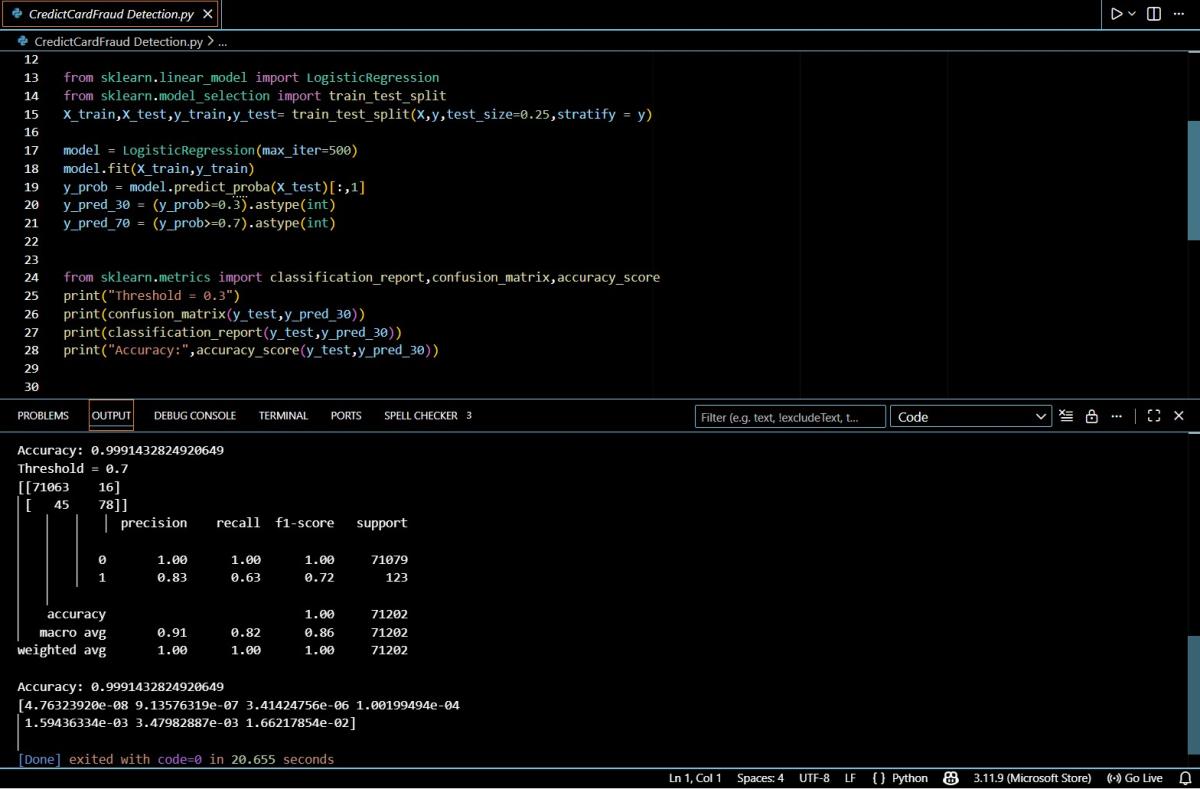The image size is (1200, 789).
Task: Split the editor right
Action: pos(1154,14)
